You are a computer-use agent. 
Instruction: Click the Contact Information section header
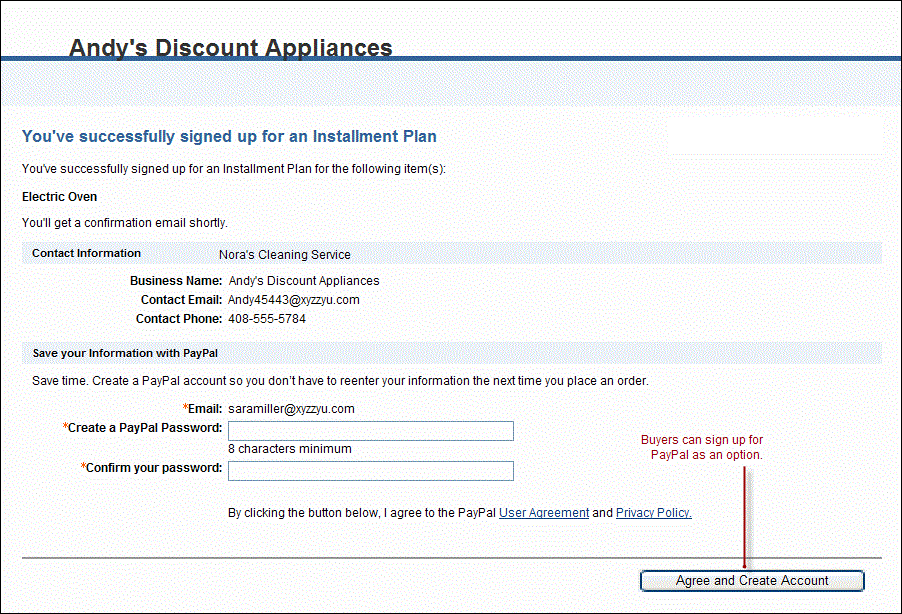pyautogui.click(x=86, y=254)
